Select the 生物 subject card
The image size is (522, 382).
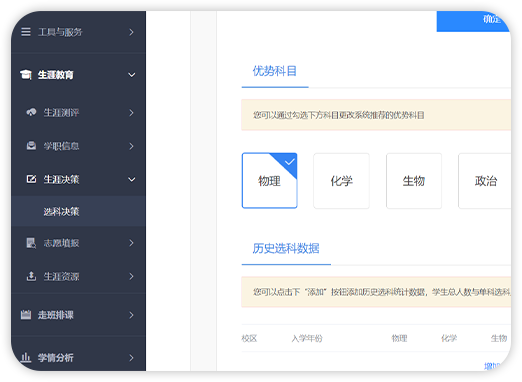click(414, 181)
